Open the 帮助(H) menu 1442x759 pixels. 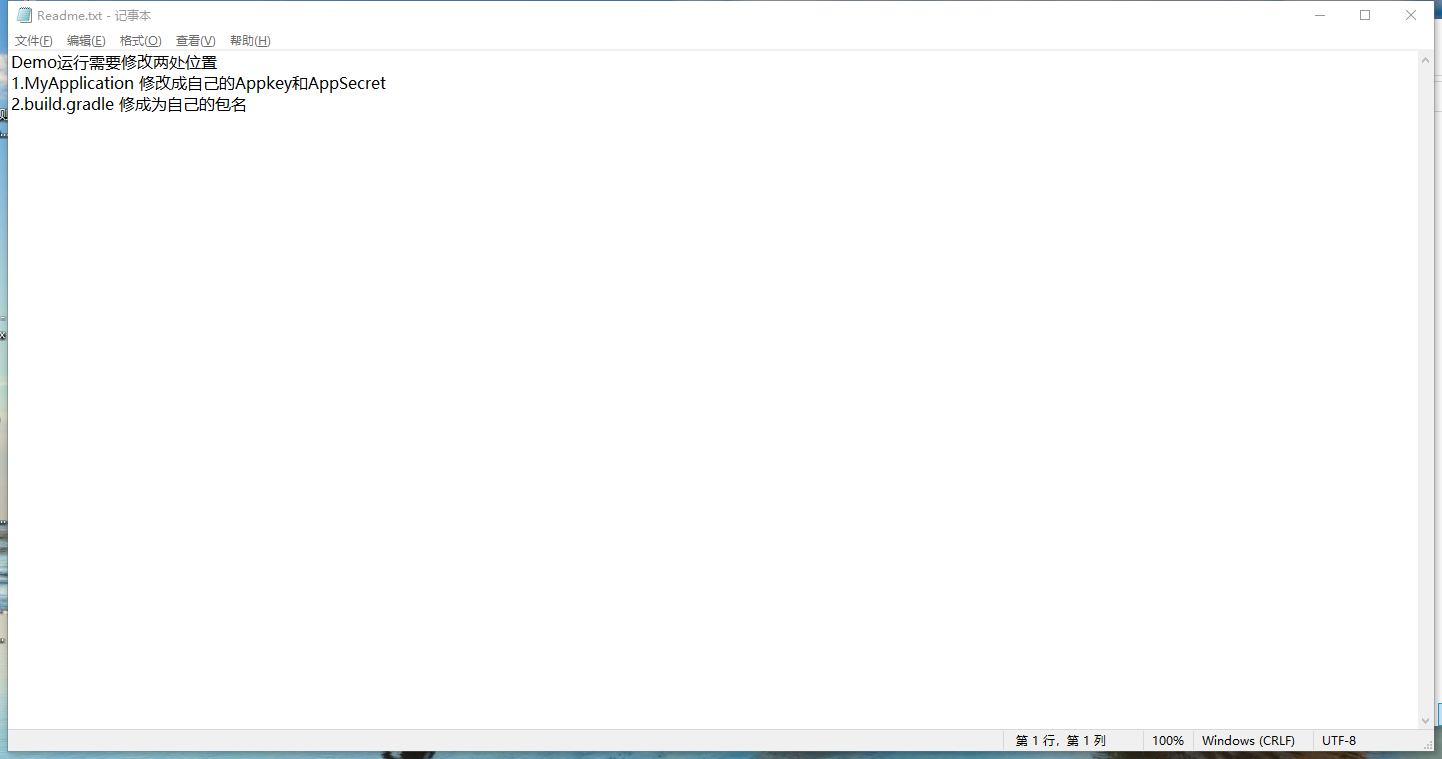(x=250, y=41)
